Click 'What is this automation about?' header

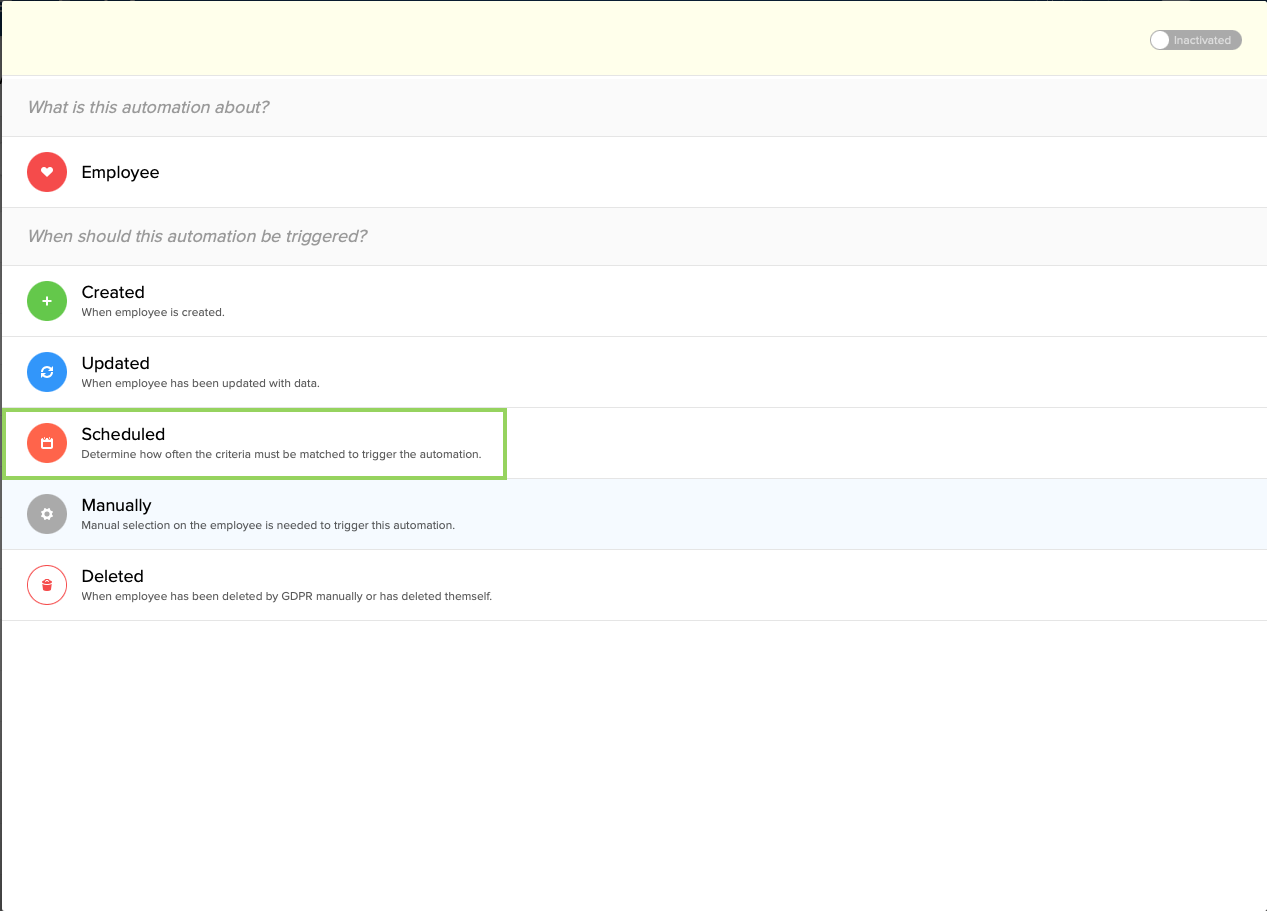148,107
